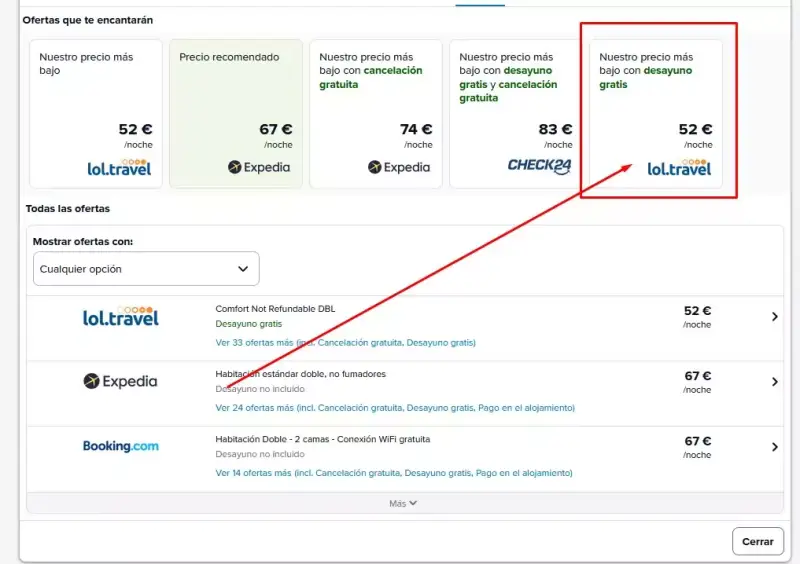This screenshot has width=800, height=564.
Task: Open Booking.com offer via right chevron
Action: (x=774, y=447)
